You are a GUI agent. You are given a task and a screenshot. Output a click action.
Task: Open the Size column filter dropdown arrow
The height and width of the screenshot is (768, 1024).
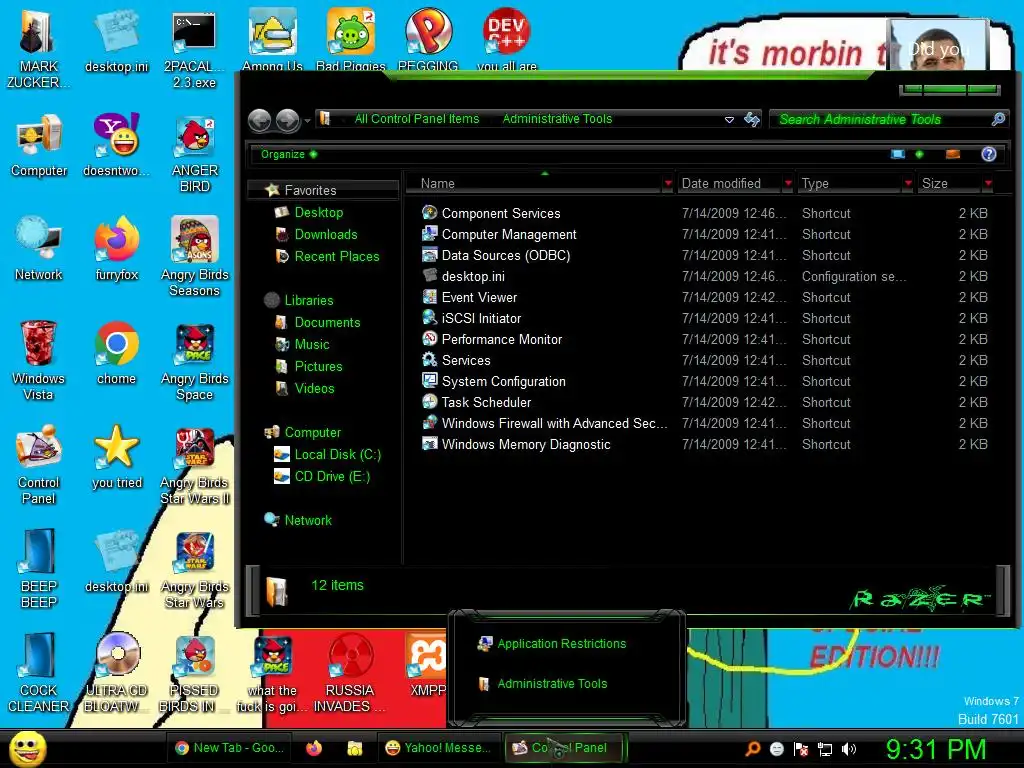coord(987,184)
